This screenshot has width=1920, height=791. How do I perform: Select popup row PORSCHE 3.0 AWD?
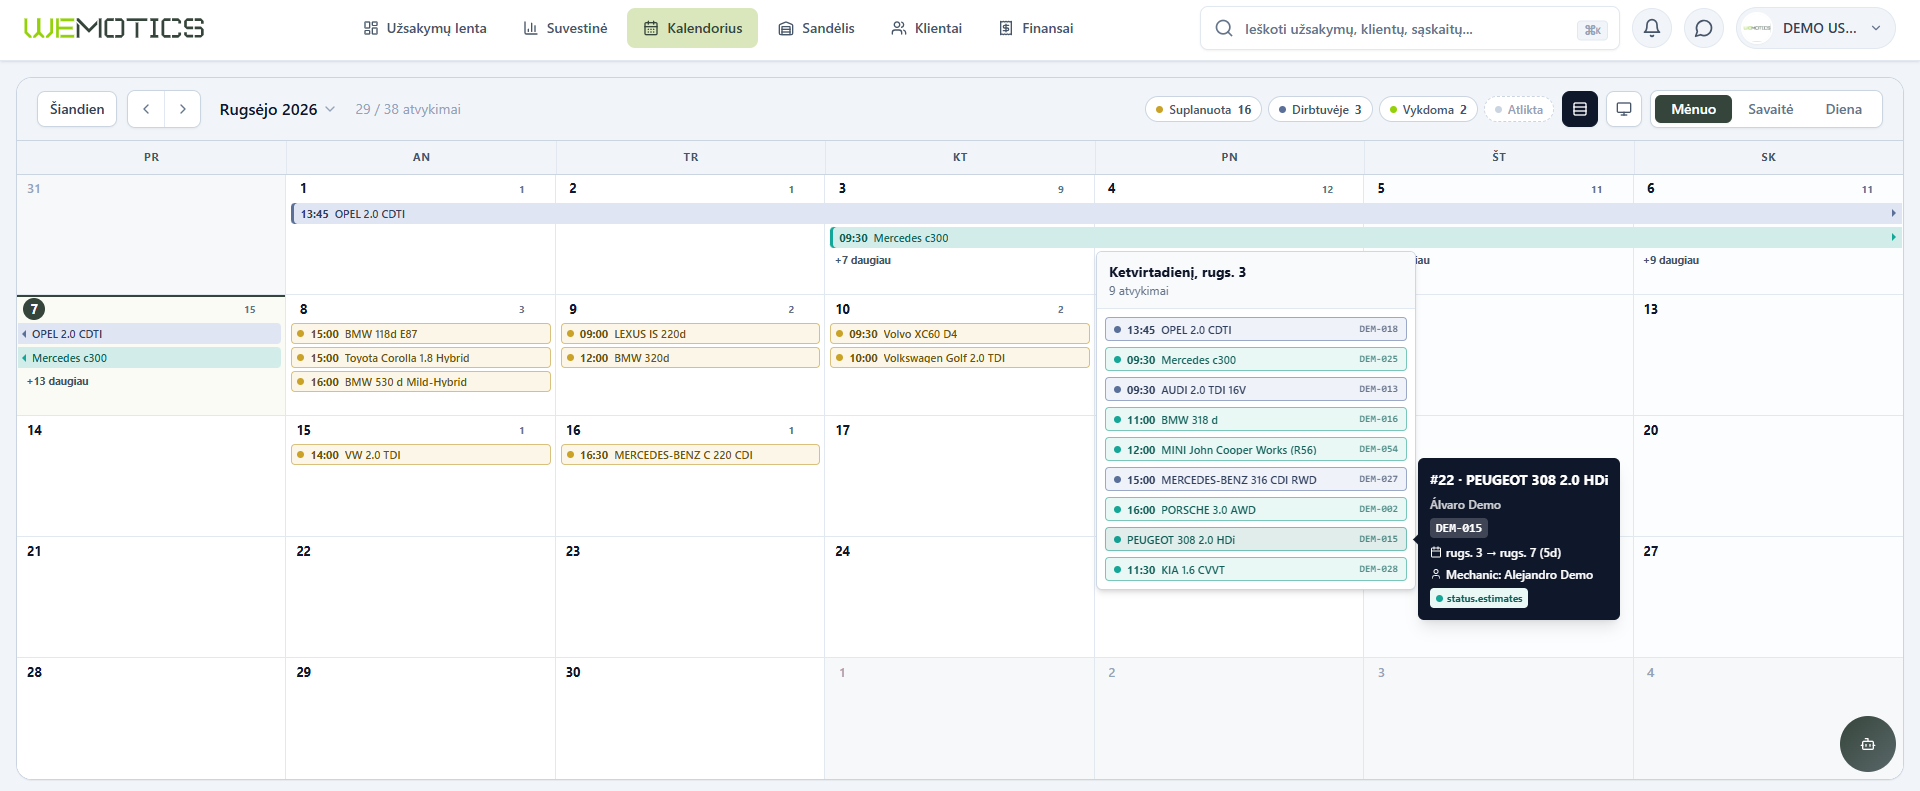tap(1256, 509)
